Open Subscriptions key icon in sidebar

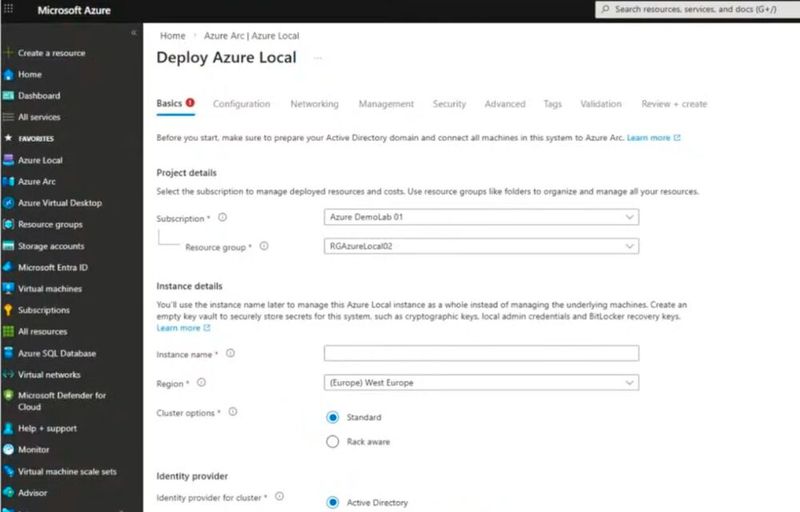click(8, 310)
